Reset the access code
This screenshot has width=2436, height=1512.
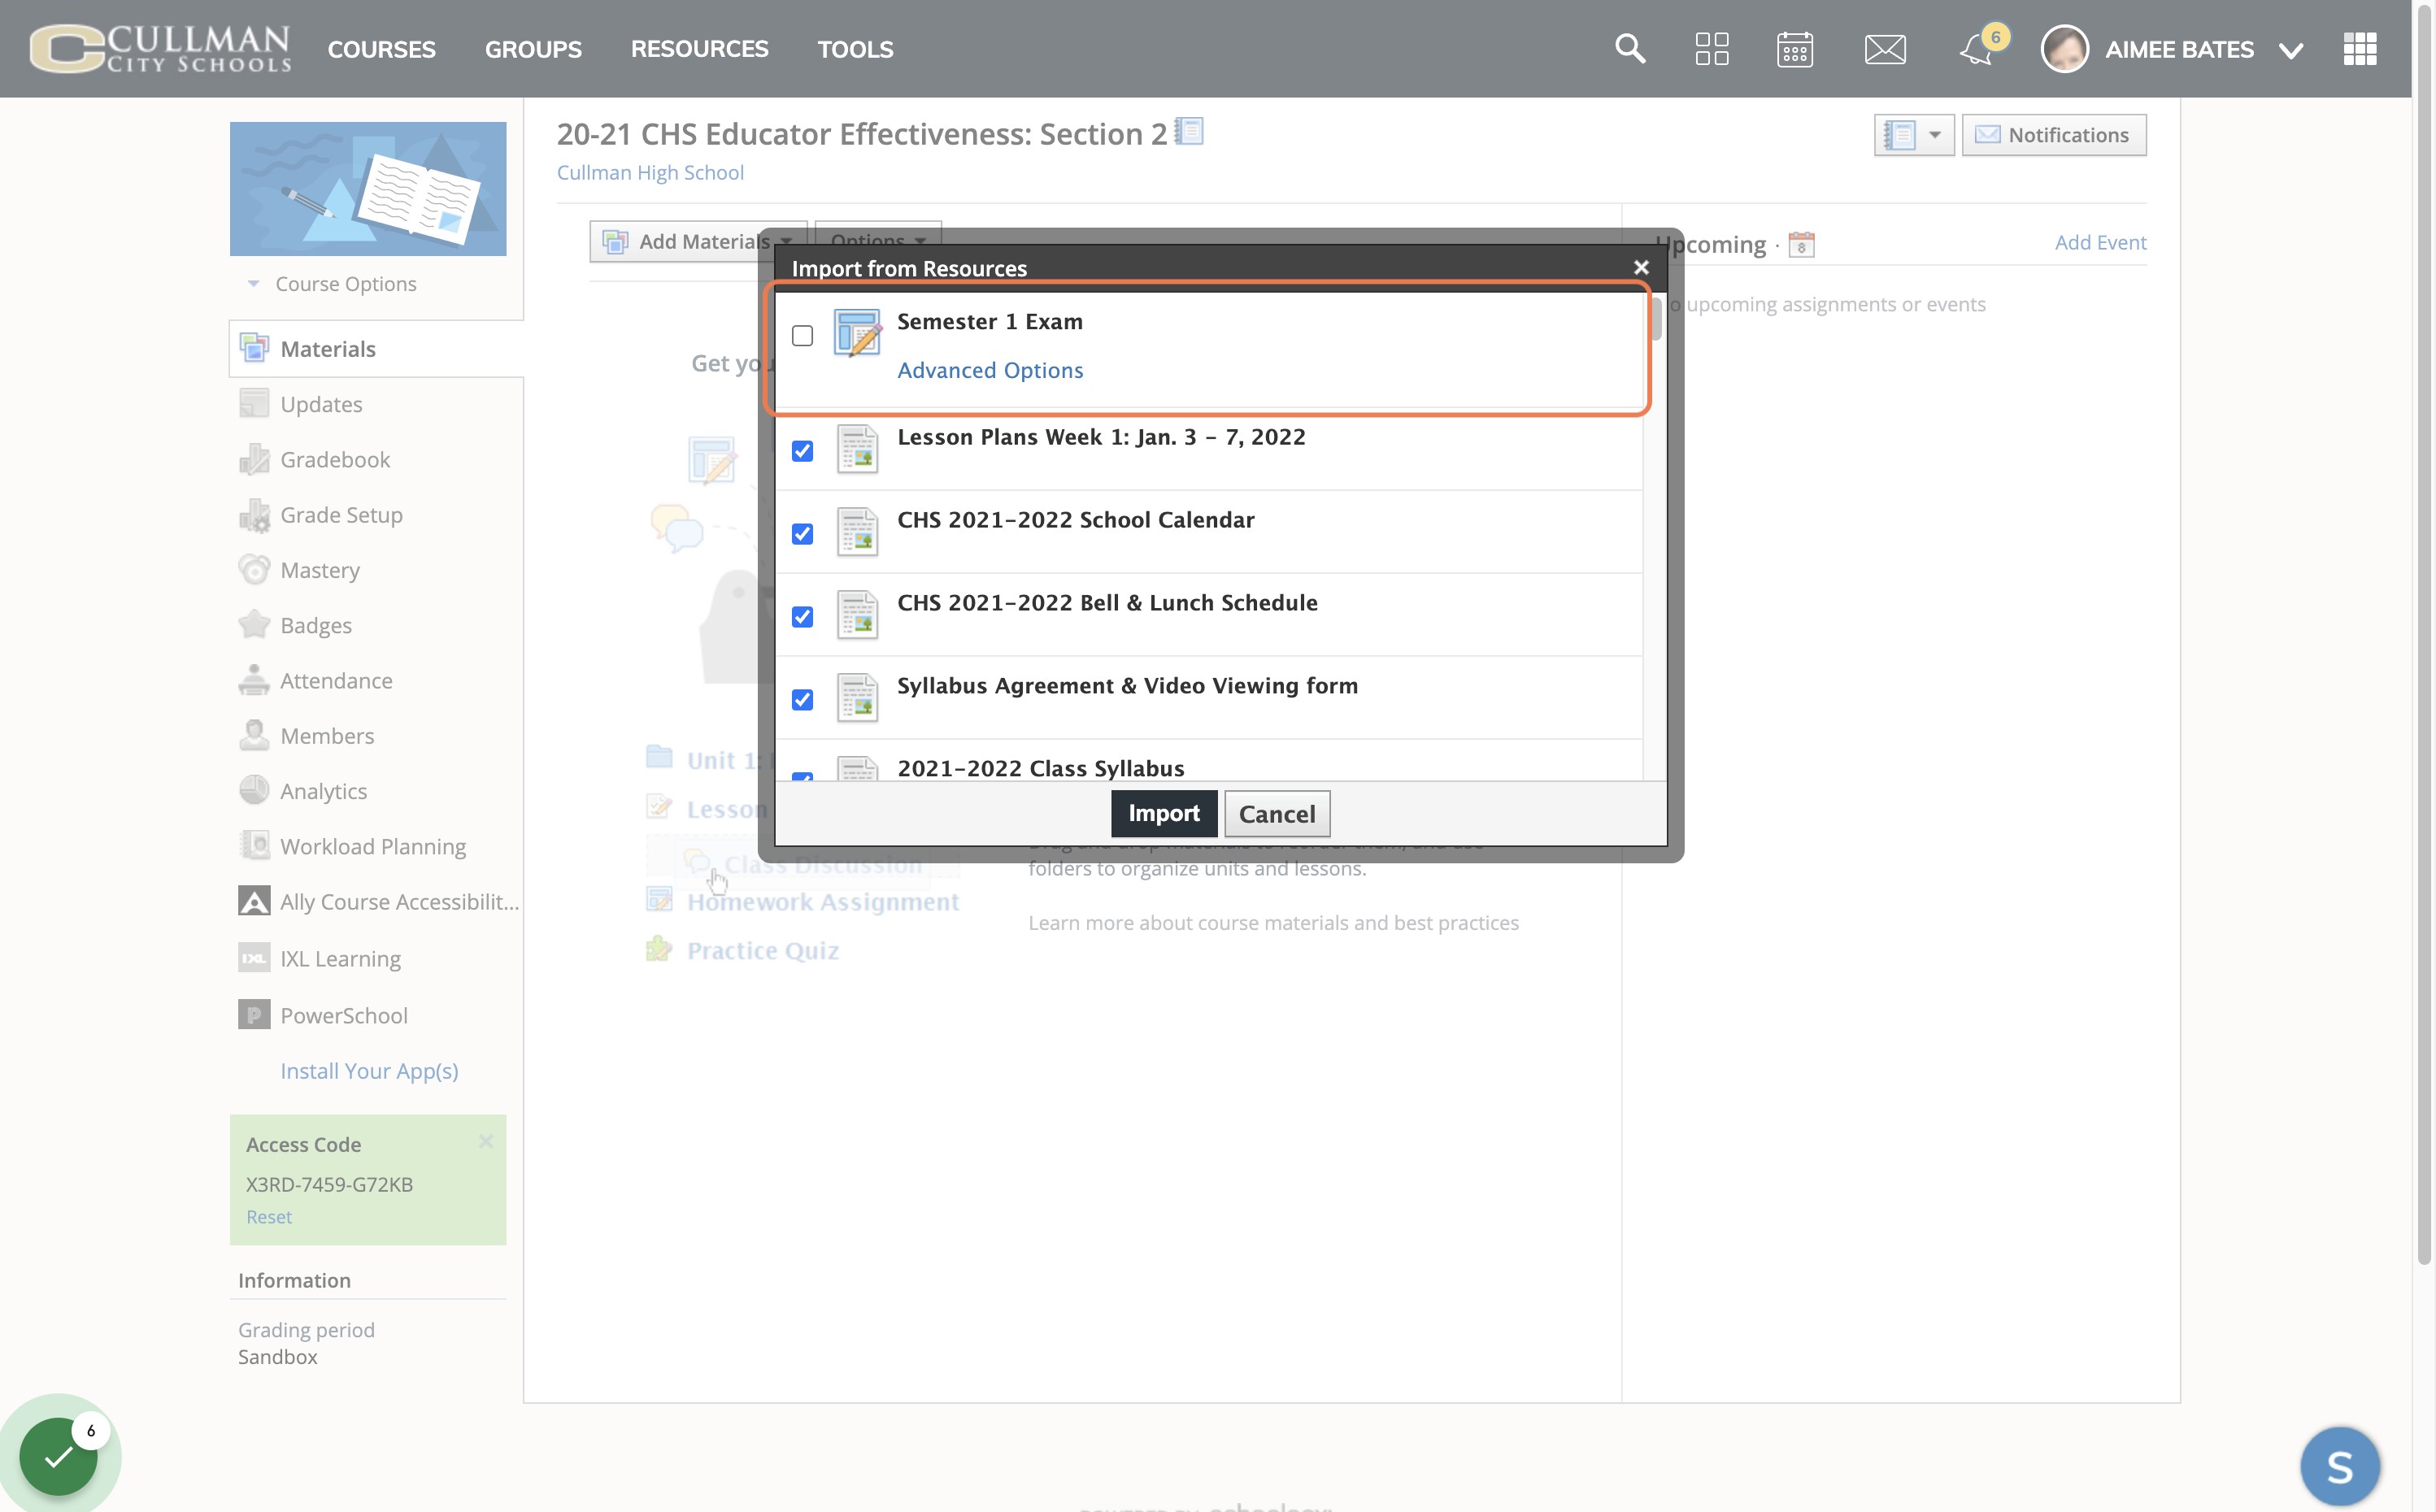[x=269, y=1216]
